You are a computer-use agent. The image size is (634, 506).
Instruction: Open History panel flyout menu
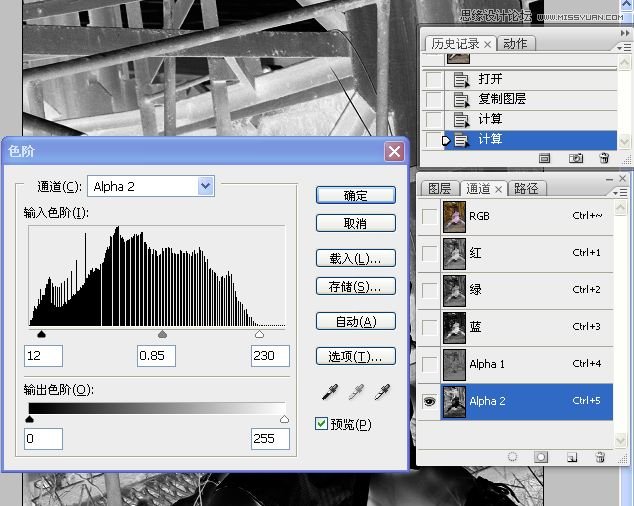[625, 48]
